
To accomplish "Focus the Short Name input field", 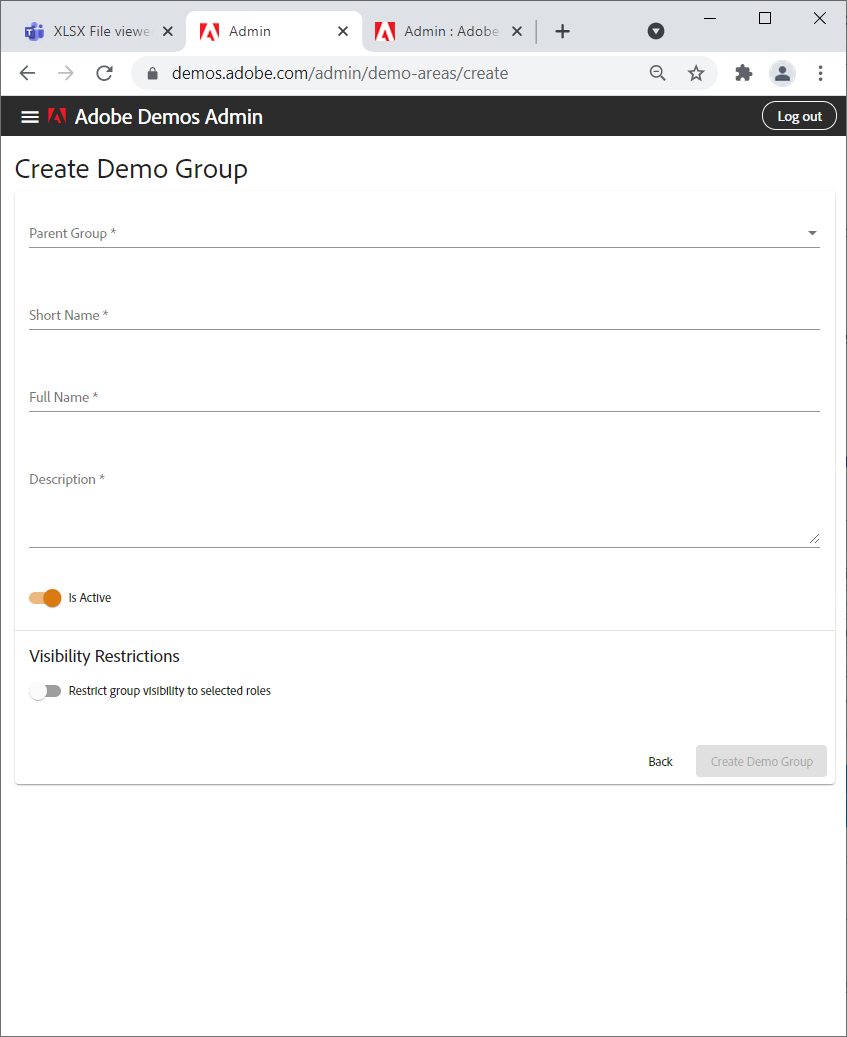I will (424, 315).
